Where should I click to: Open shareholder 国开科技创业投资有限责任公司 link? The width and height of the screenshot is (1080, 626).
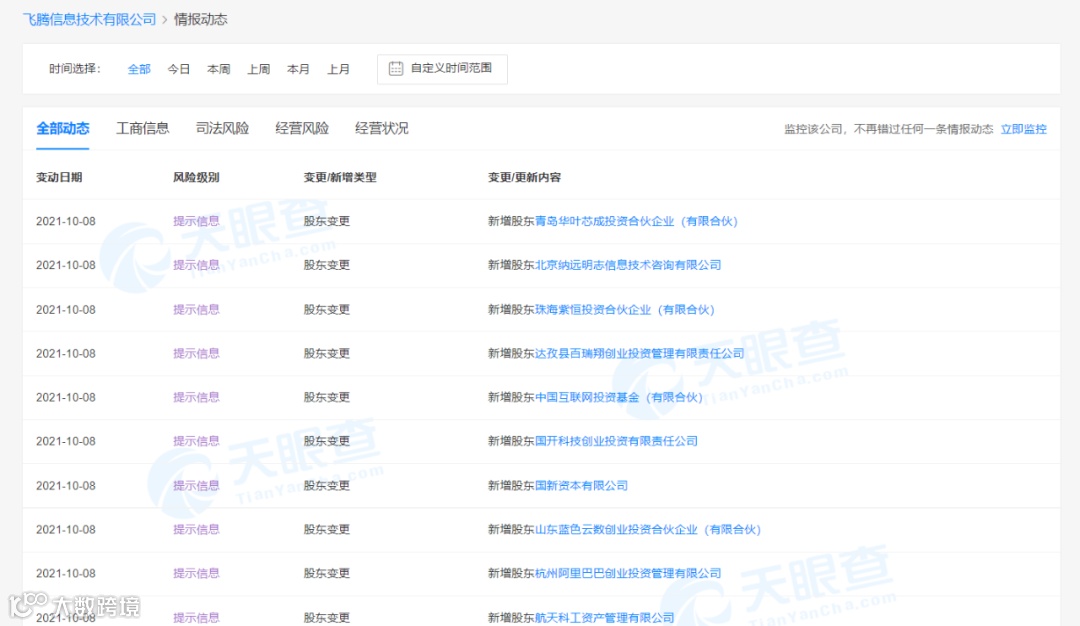click(x=616, y=441)
